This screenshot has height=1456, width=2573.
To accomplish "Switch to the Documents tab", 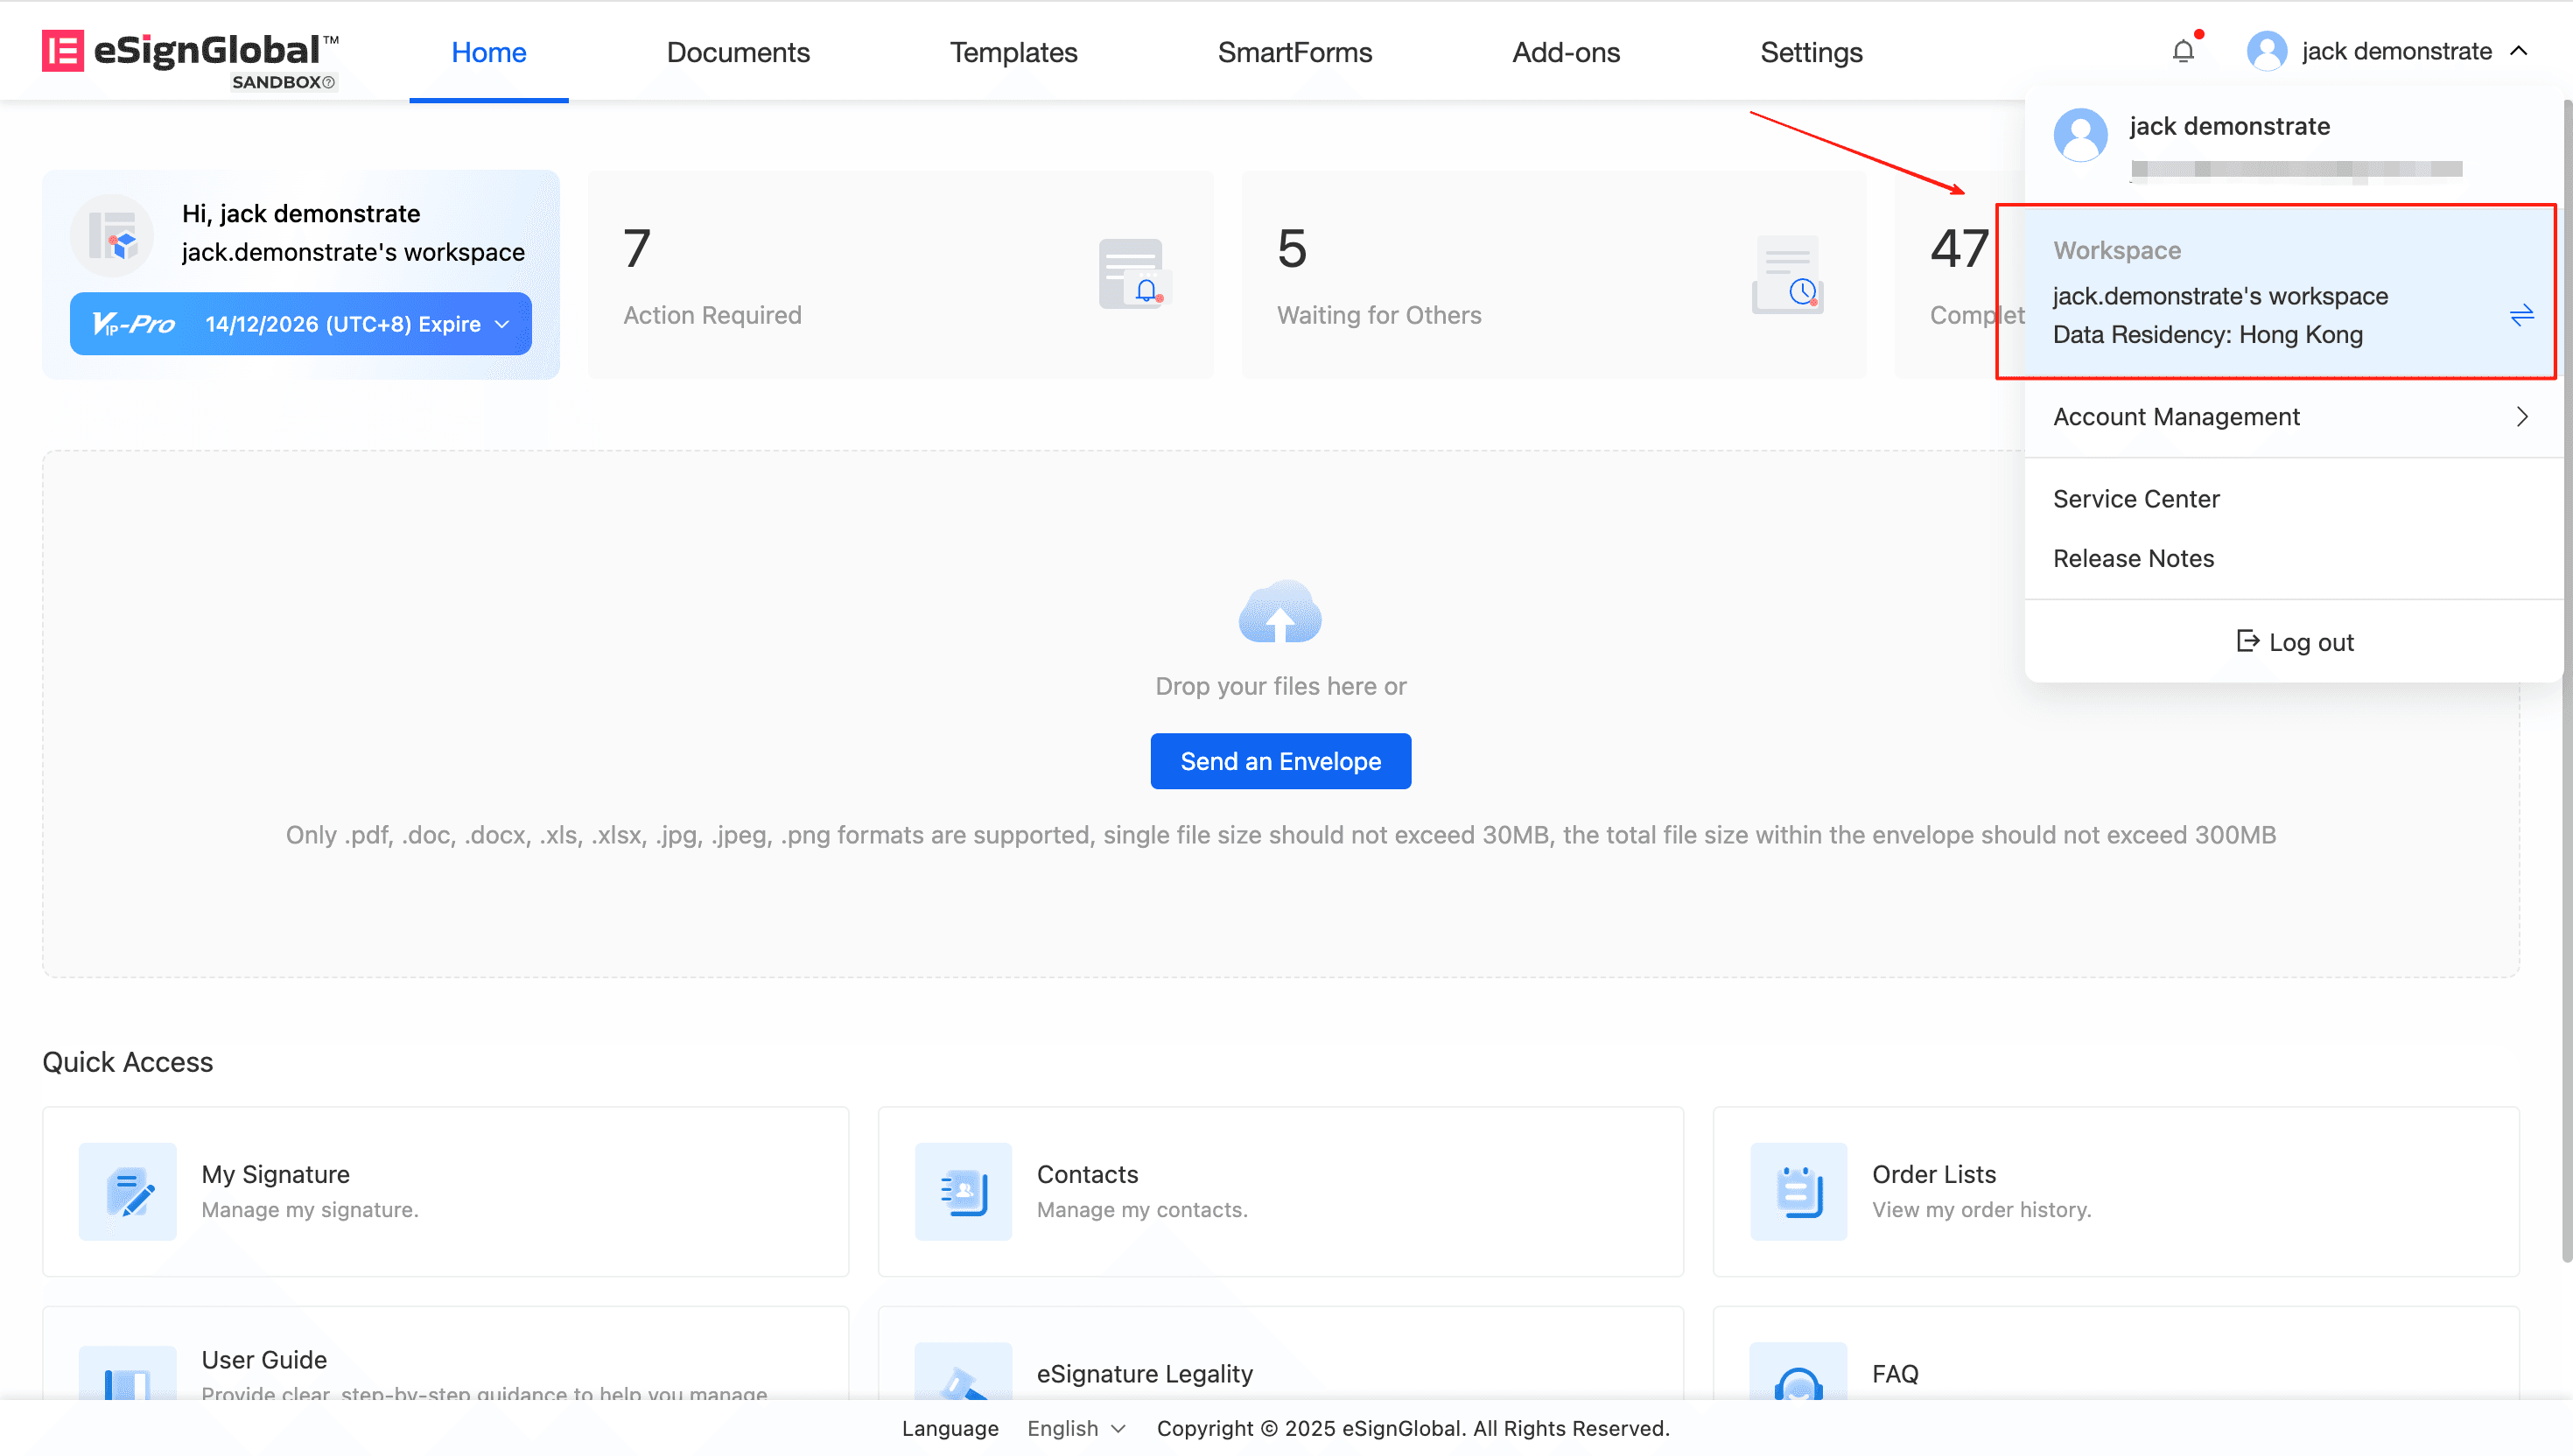I will coord(738,52).
